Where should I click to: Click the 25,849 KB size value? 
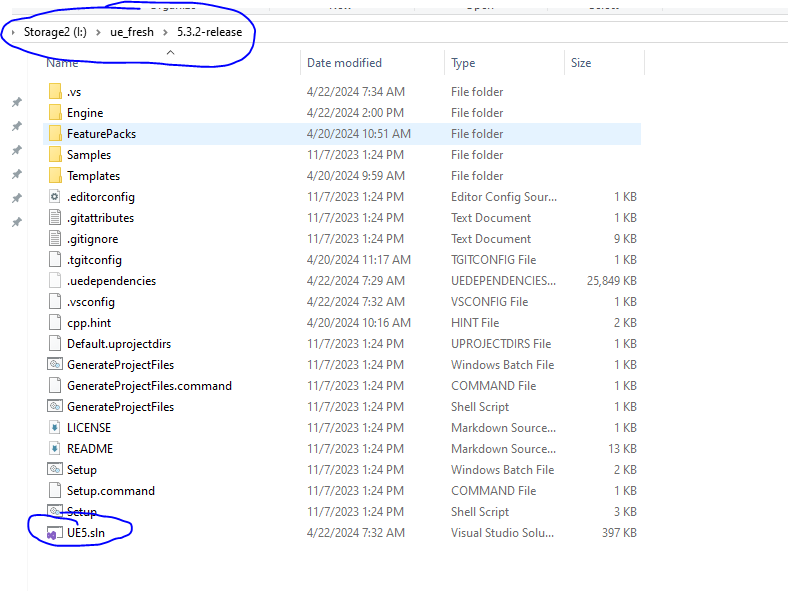tap(612, 280)
